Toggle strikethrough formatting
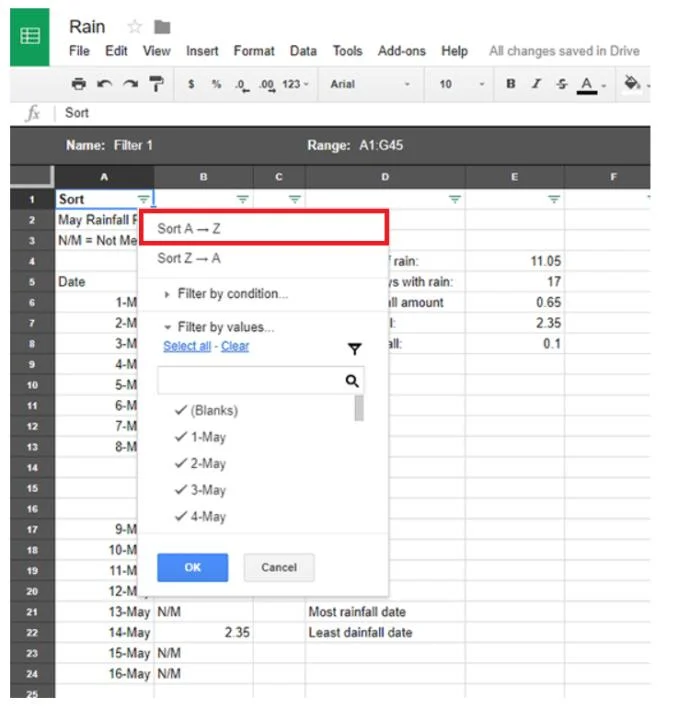This screenshot has width=690, height=720. click(x=561, y=84)
